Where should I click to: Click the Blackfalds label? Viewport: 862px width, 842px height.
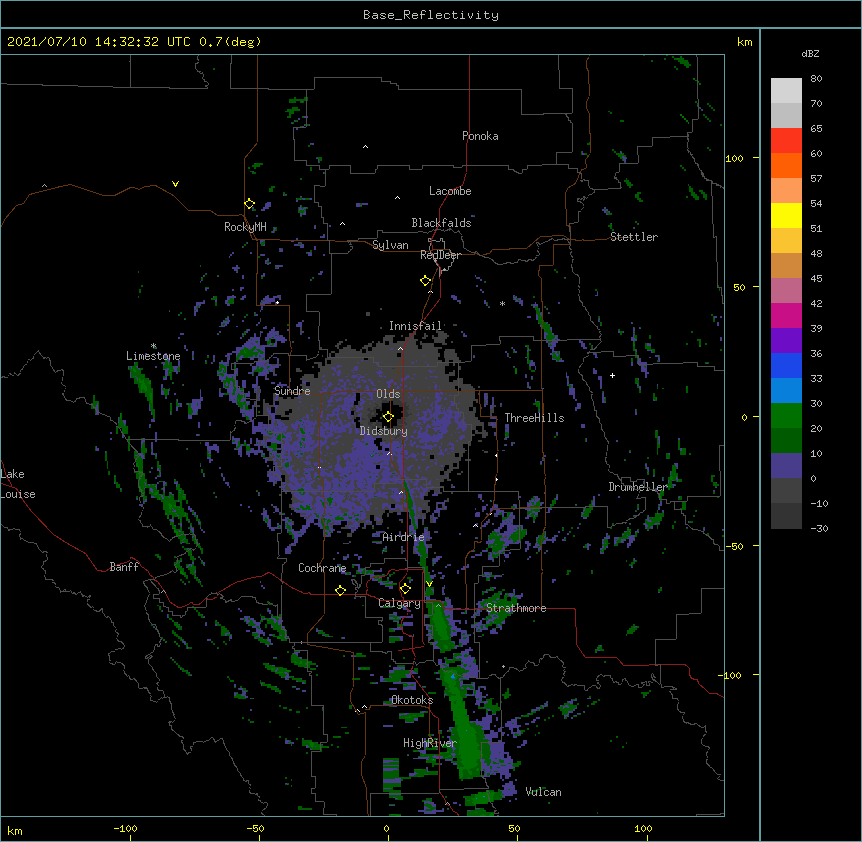[441, 223]
